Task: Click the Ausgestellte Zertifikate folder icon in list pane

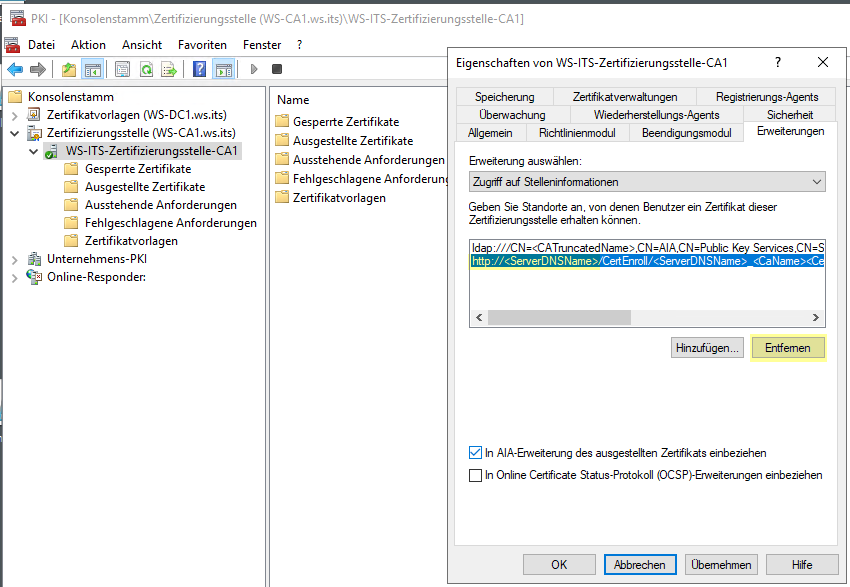Action: [x=282, y=140]
